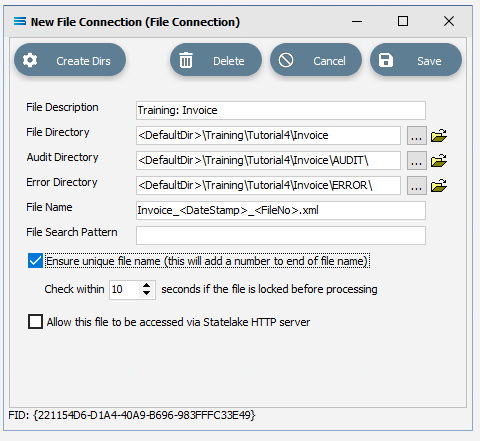The width and height of the screenshot is (480, 441).
Task: Browse for Error Directory with ellipsis button
Action: tap(417, 186)
